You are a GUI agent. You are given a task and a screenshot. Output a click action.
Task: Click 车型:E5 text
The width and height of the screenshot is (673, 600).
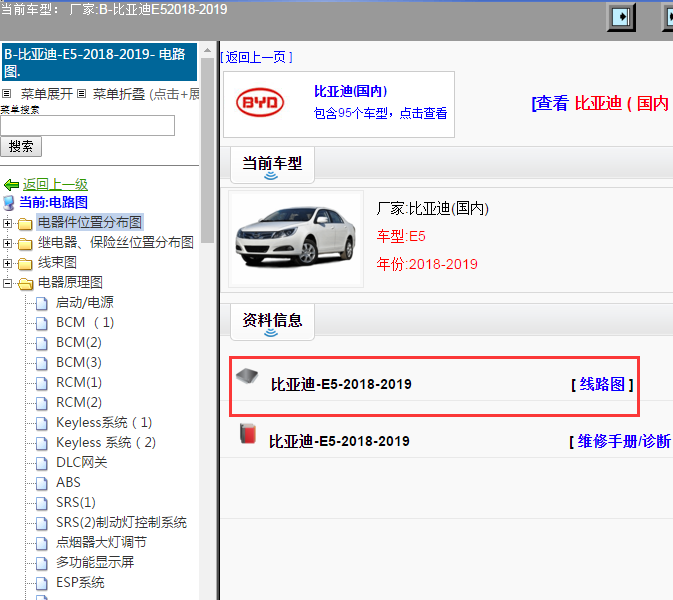[401, 236]
